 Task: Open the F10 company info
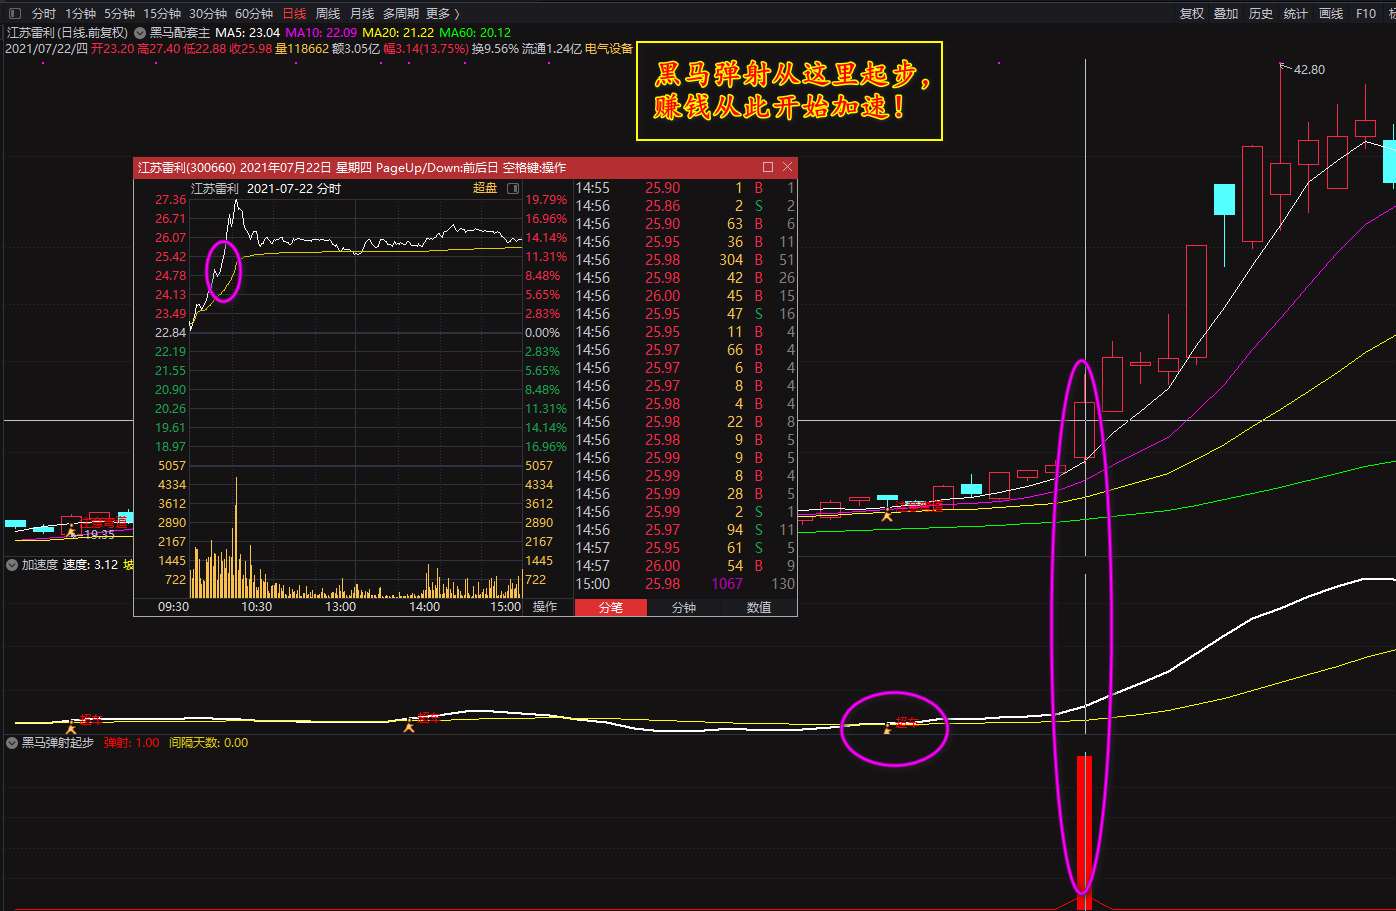click(x=1365, y=13)
